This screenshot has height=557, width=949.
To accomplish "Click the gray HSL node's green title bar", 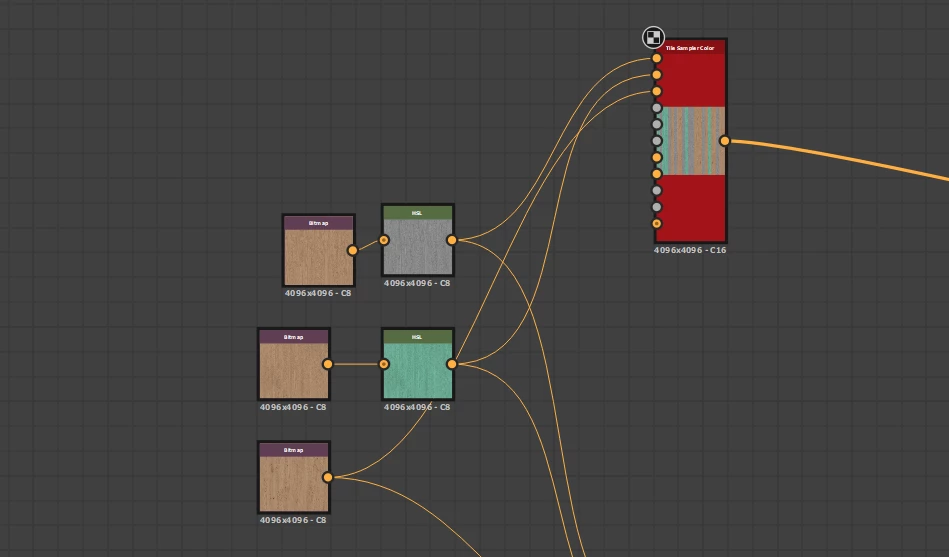I will (x=418, y=213).
